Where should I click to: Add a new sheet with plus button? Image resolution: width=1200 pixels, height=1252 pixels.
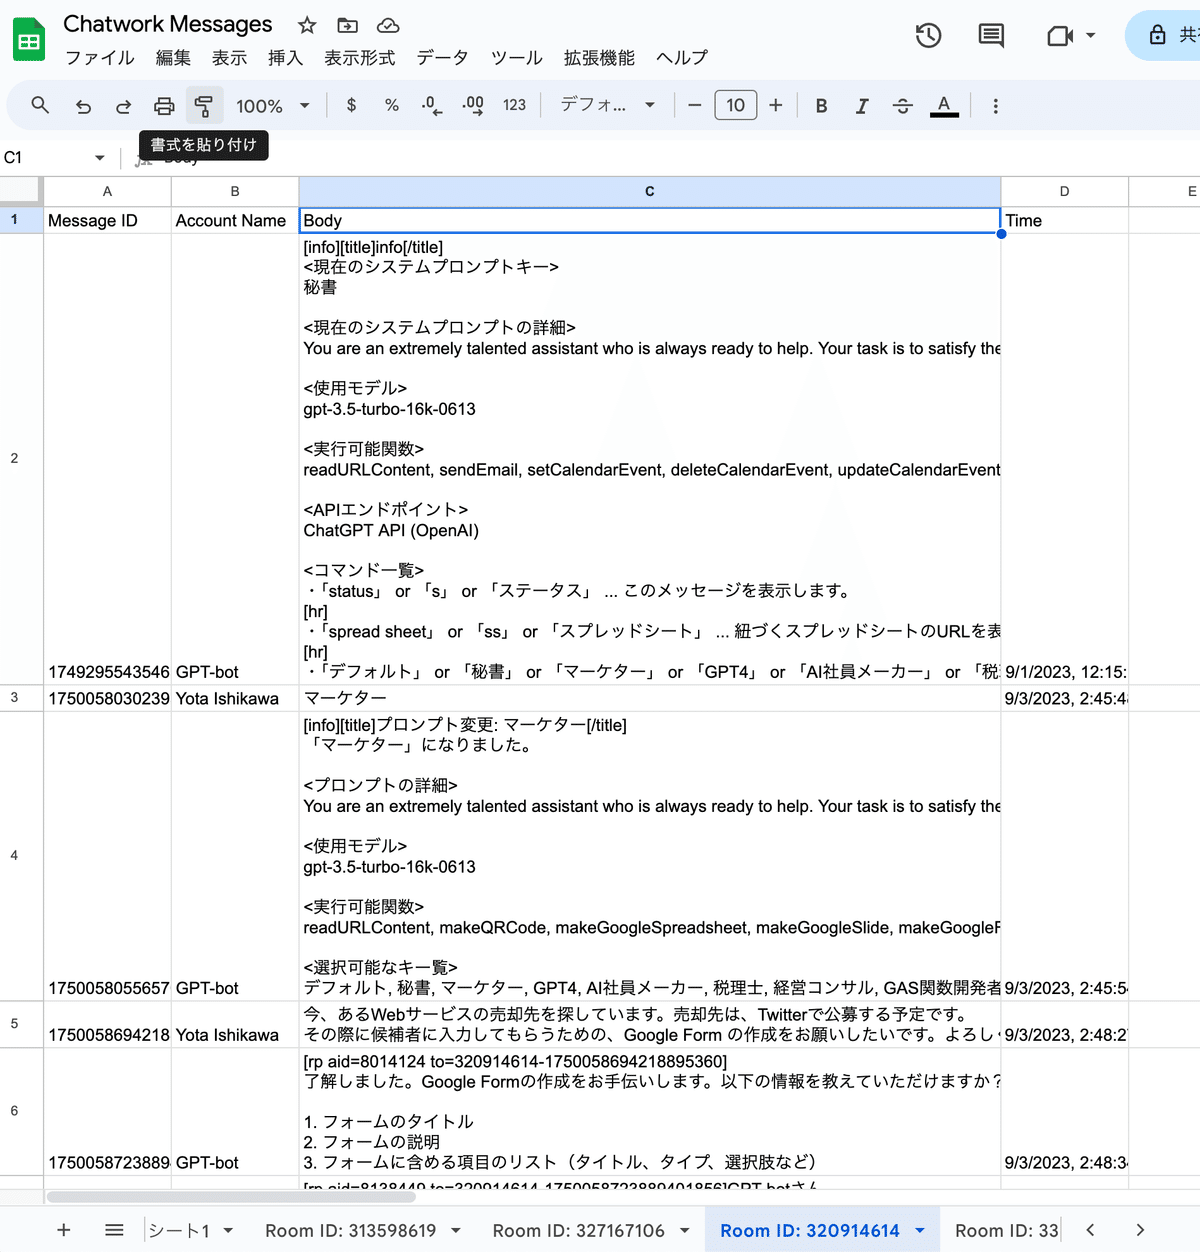pos(63,1230)
